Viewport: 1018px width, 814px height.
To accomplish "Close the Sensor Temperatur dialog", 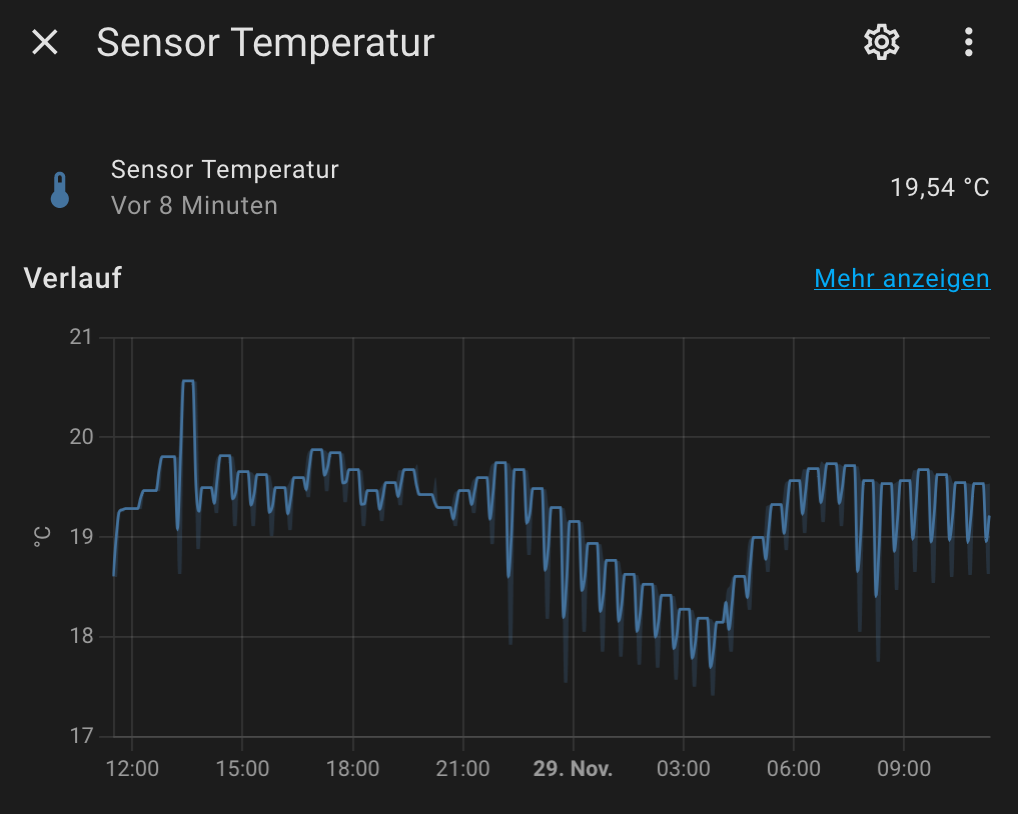I will click(45, 42).
